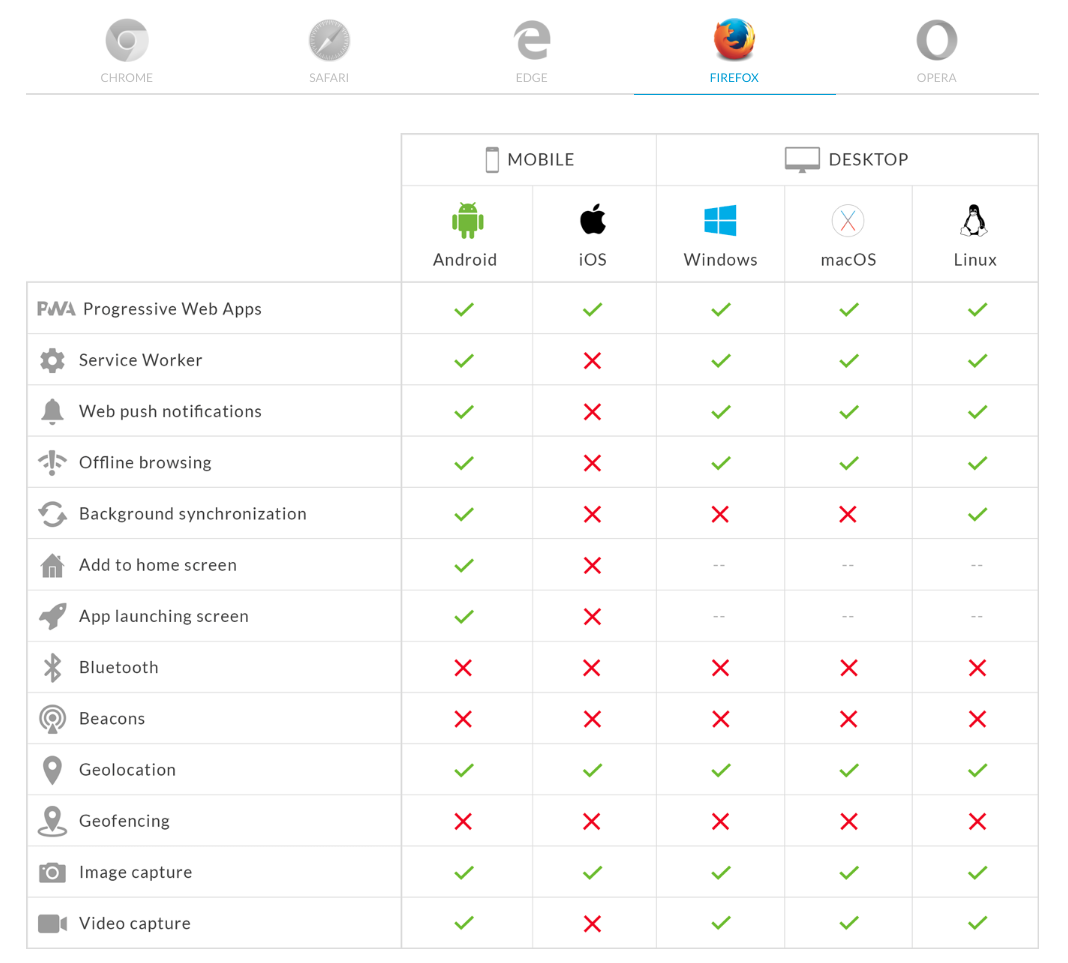The width and height of the screenshot is (1068, 963).
Task: Click the Video capture camcorder icon
Action: [52, 923]
